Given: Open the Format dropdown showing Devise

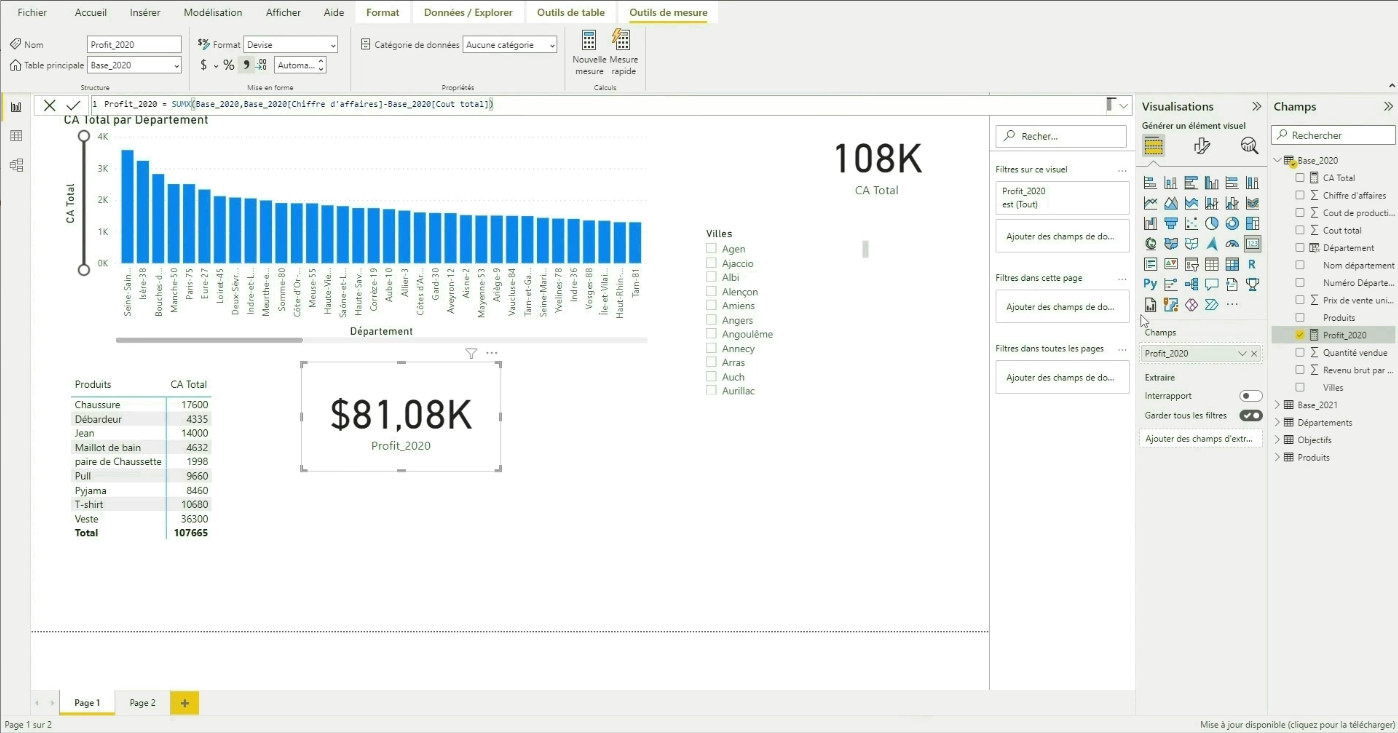Looking at the screenshot, I should [x=291, y=45].
